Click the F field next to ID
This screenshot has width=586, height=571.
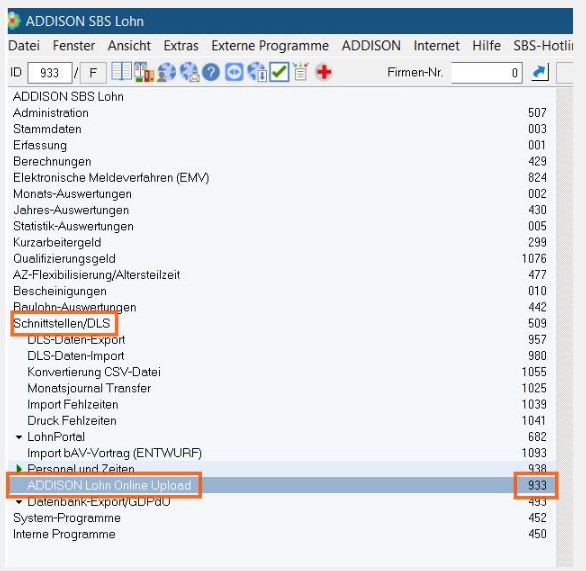pyautogui.click(x=93, y=72)
